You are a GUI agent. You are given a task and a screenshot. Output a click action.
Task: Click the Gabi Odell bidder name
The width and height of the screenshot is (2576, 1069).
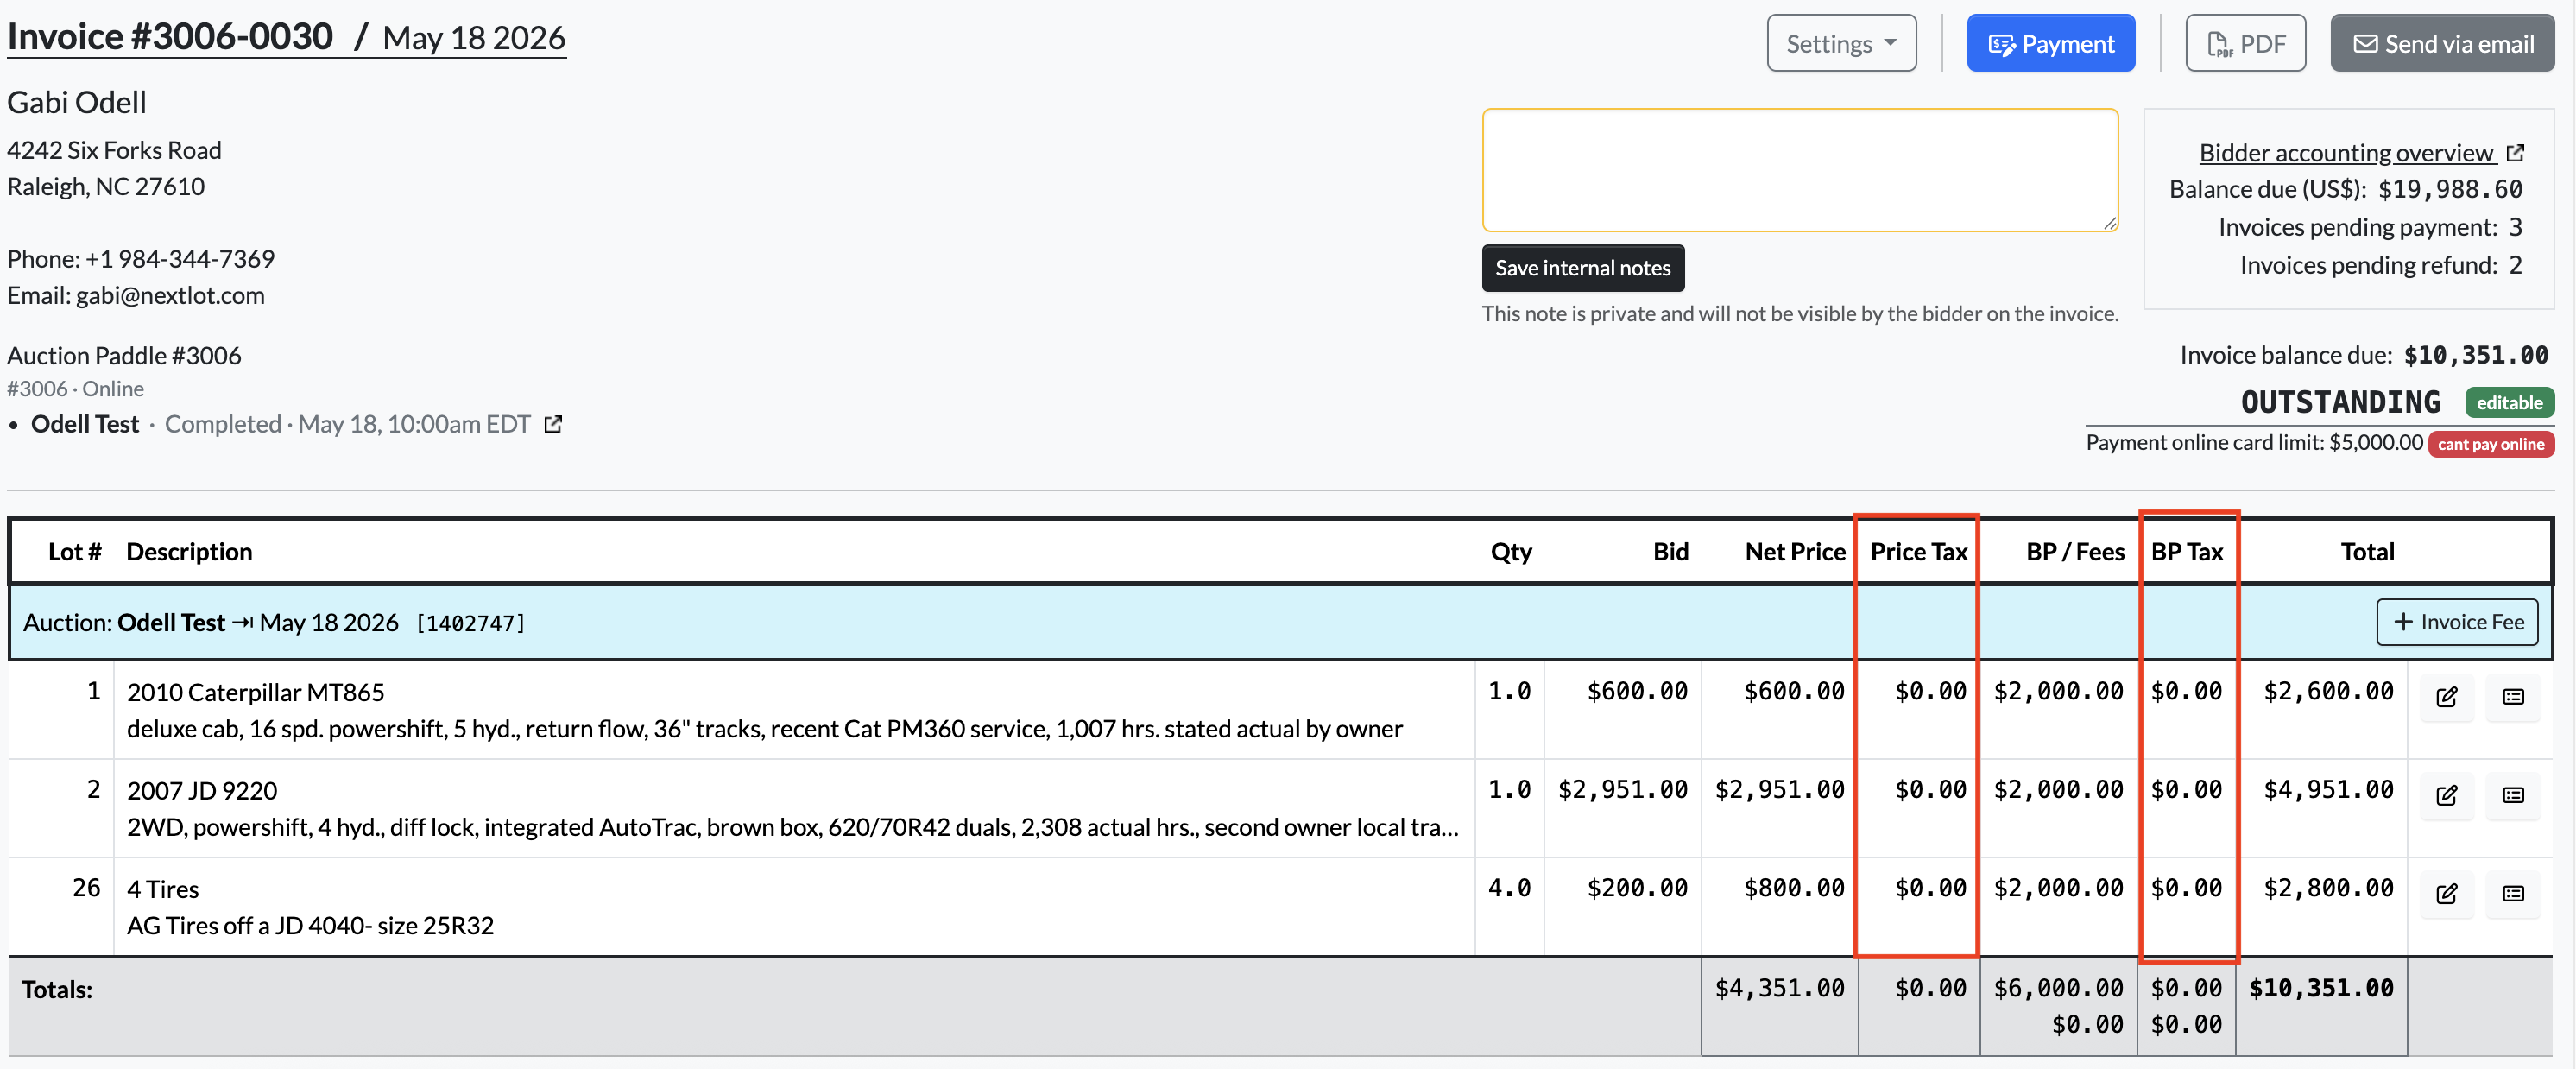77,102
